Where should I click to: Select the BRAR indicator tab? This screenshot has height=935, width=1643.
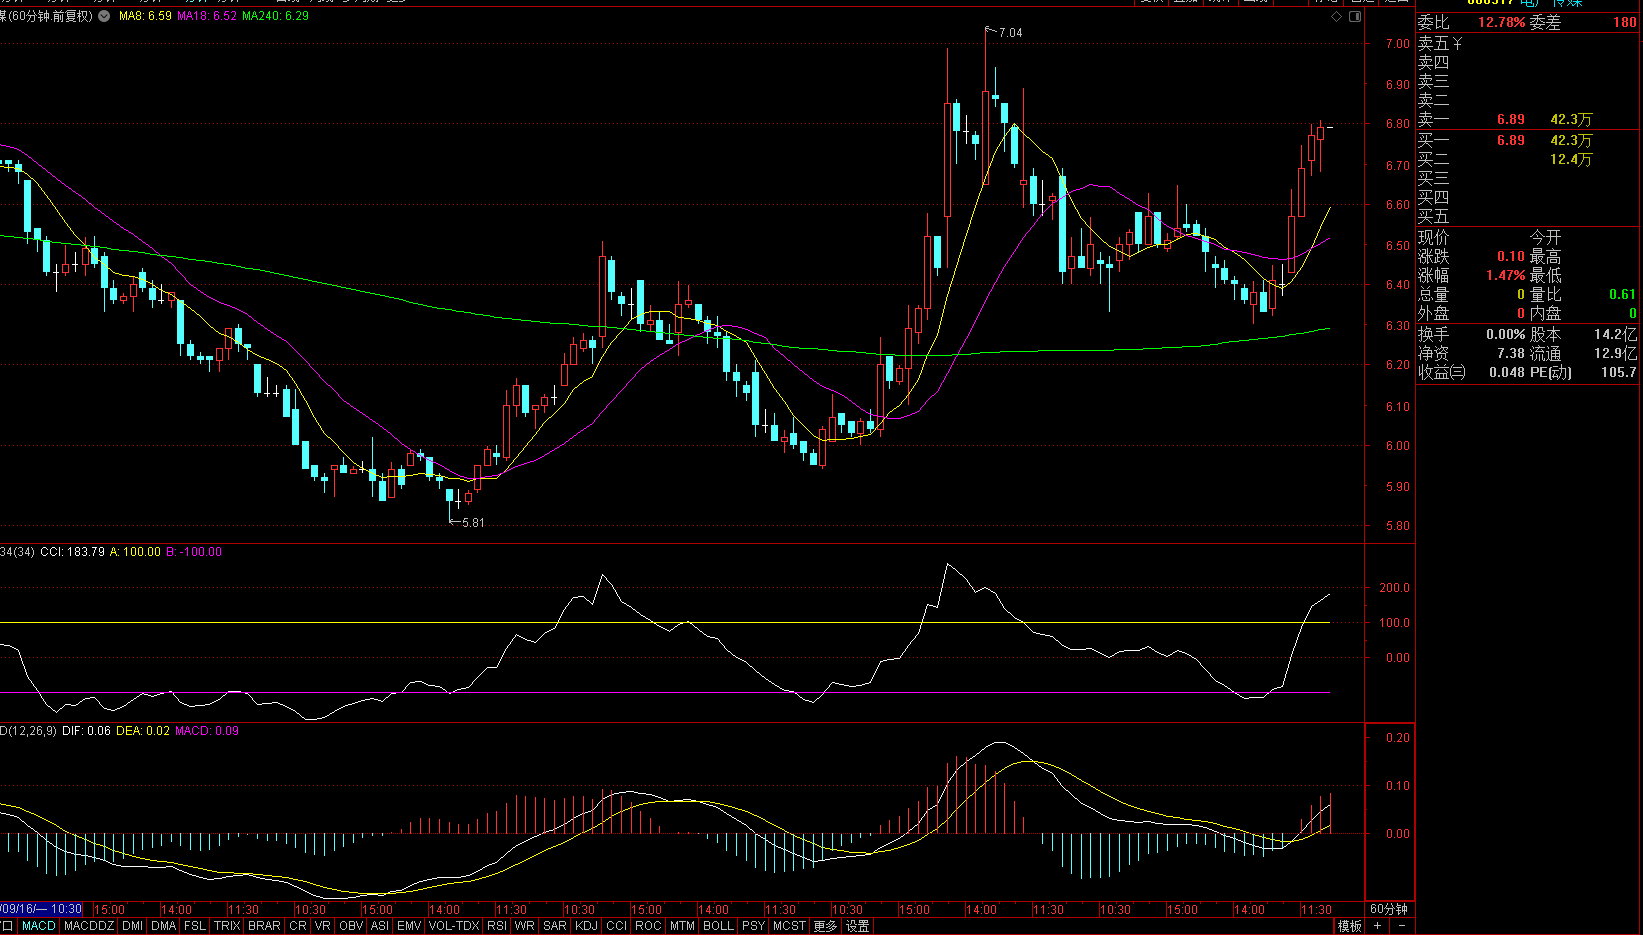tap(264, 926)
